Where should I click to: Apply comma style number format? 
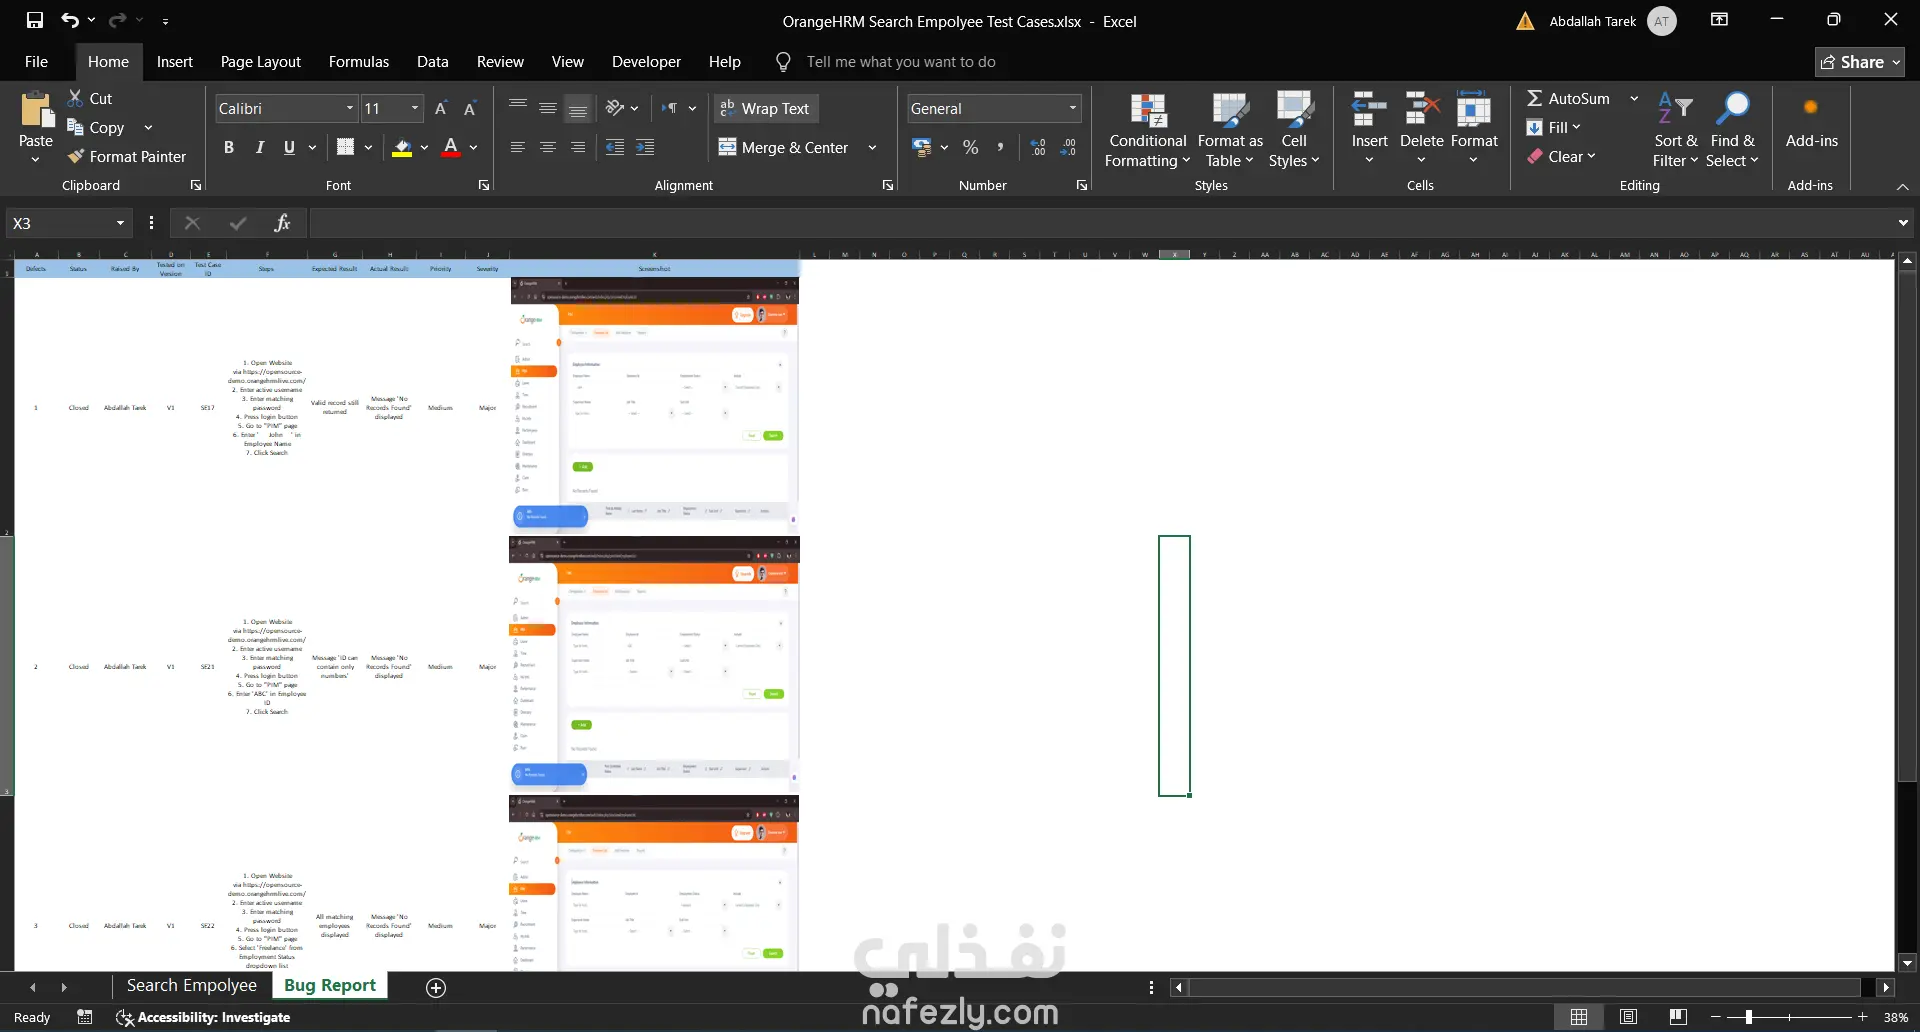pos(1000,147)
